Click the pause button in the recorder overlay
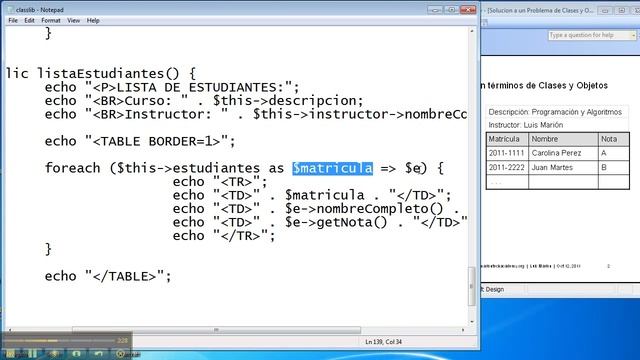This screenshot has height=360, width=640. (x=33, y=353)
